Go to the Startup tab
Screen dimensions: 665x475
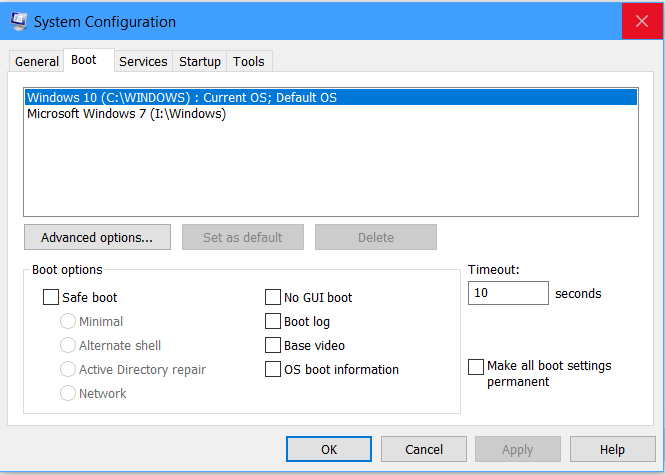(200, 61)
